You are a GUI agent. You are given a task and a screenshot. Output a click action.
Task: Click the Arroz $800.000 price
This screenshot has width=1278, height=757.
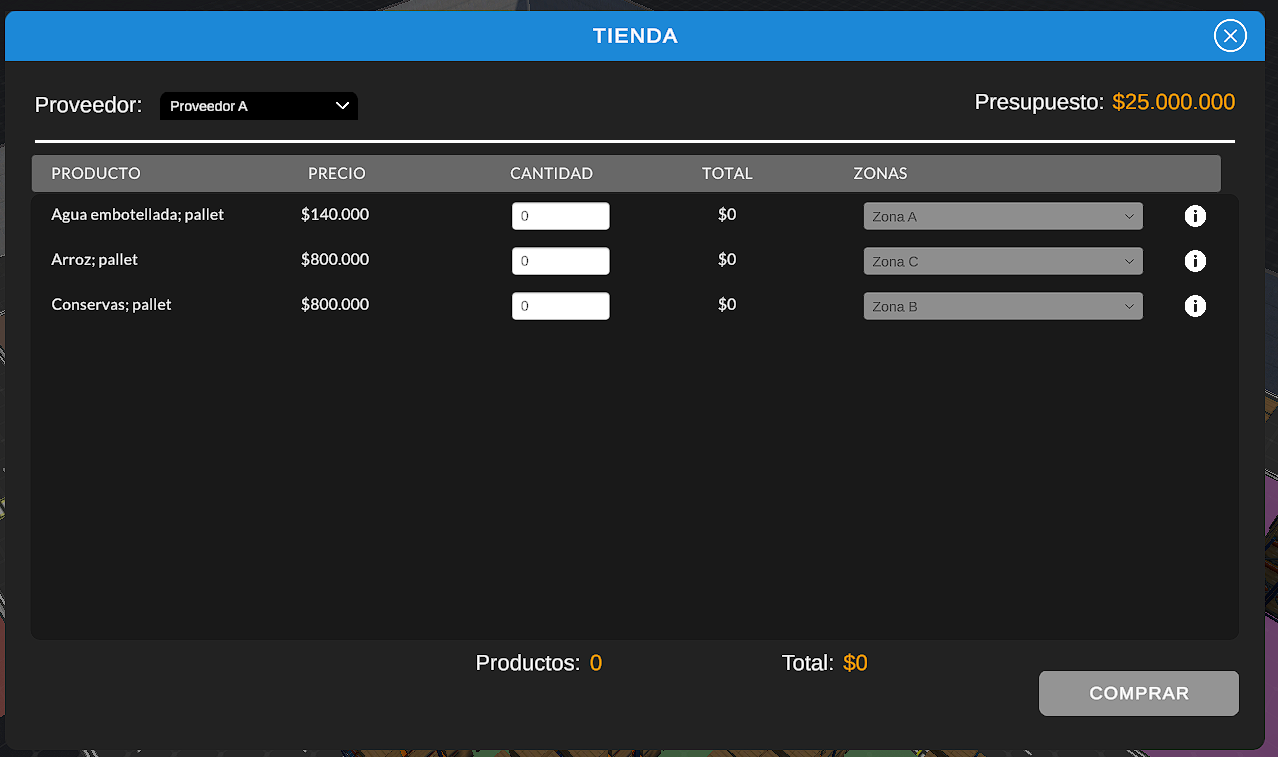click(335, 259)
